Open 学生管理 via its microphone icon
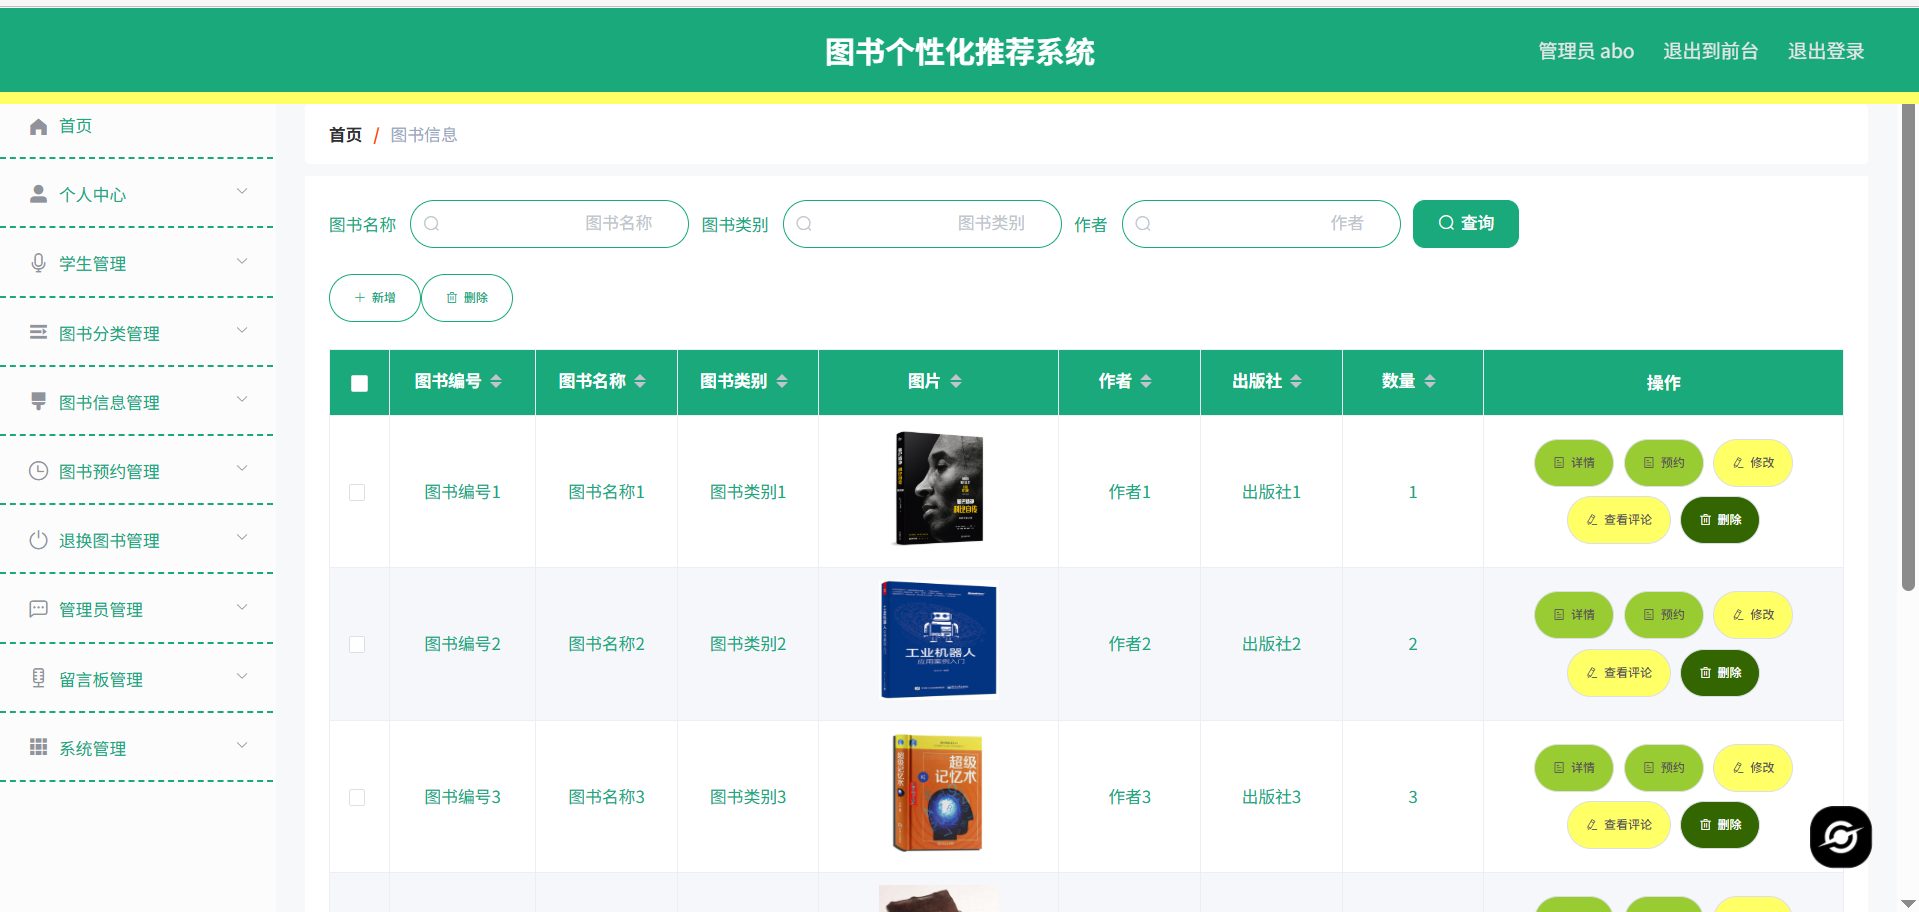Image resolution: width=1919 pixels, height=912 pixels. [38, 262]
